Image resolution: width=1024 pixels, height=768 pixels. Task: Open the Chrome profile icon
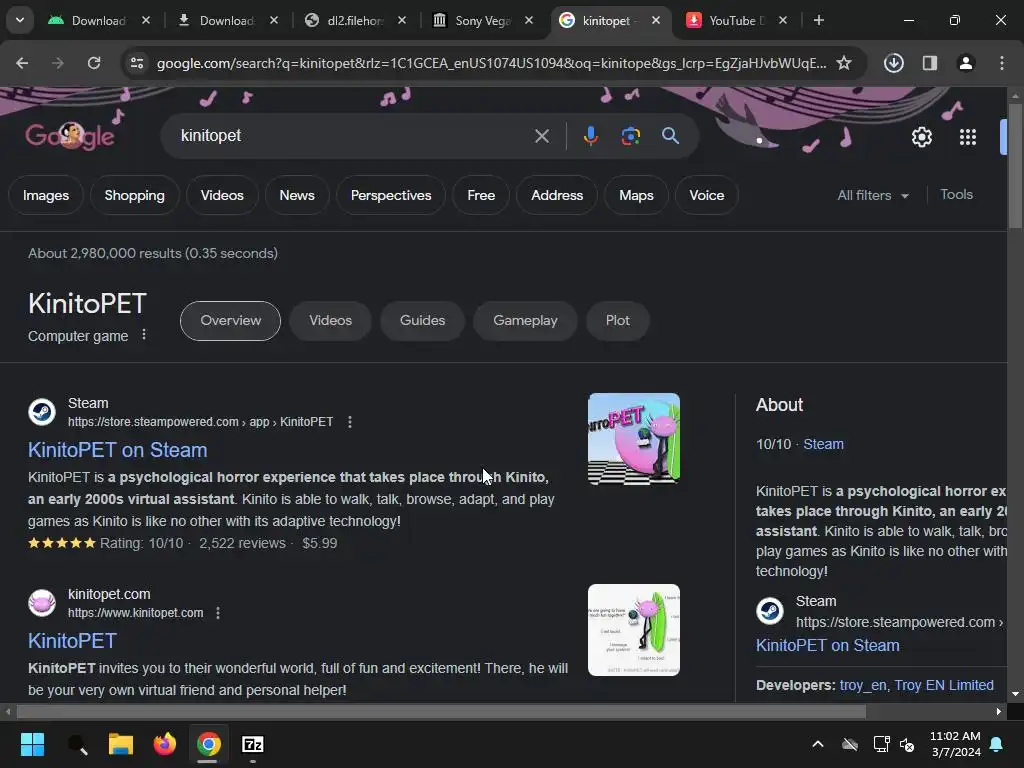pyautogui.click(x=966, y=63)
